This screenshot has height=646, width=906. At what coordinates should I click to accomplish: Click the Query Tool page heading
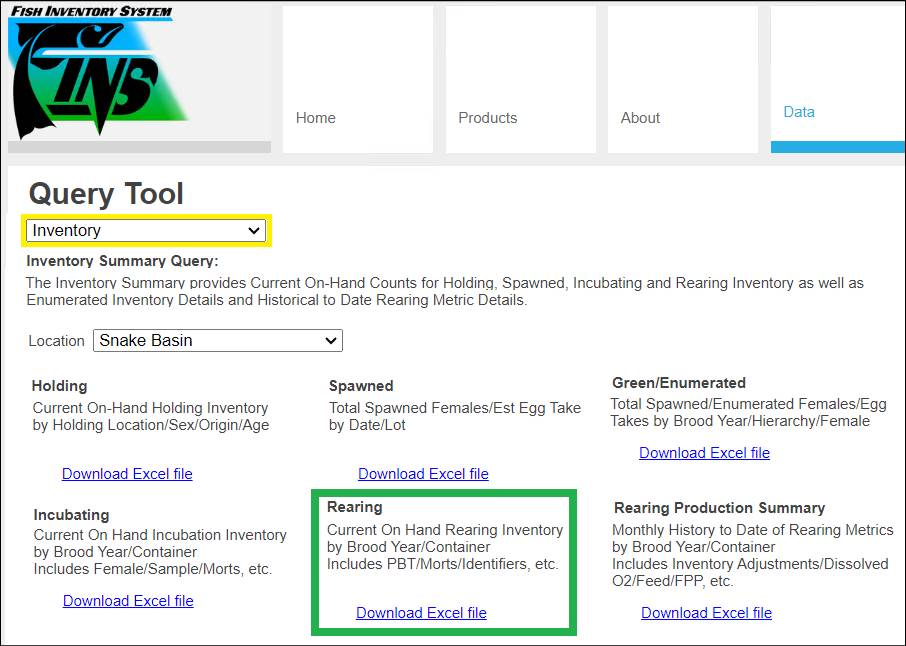pos(106,194)
